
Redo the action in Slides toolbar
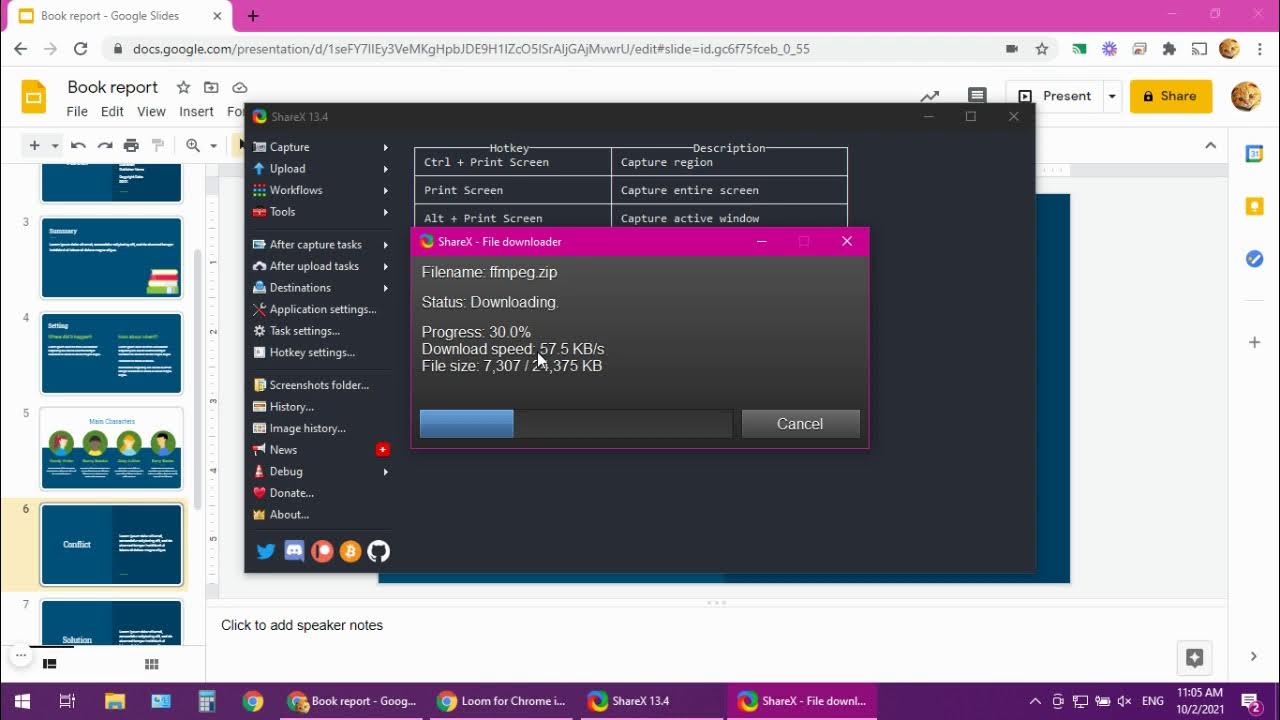tap(105, 146)
